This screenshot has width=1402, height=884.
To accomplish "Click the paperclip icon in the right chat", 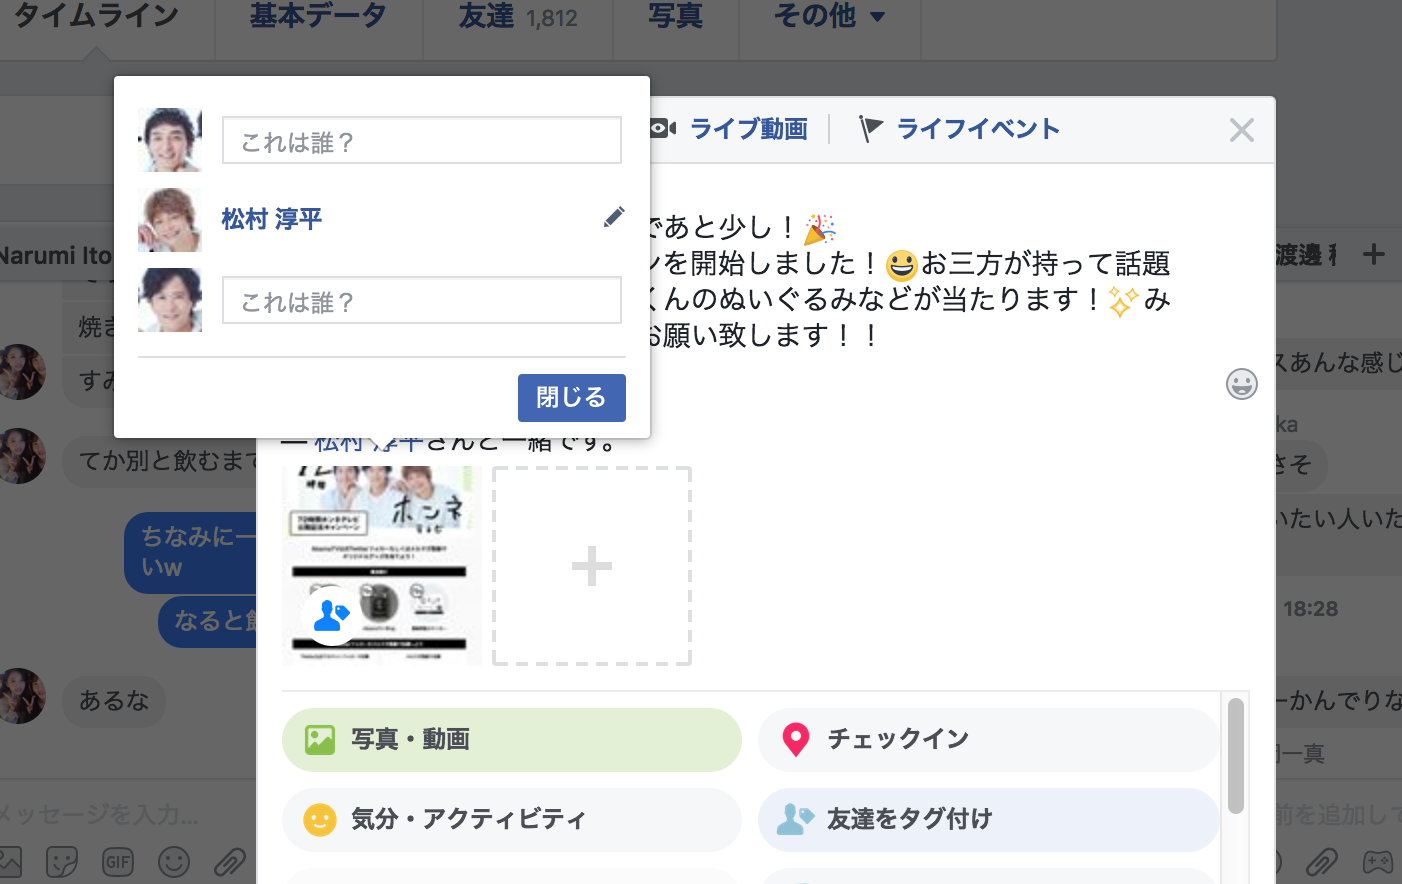I will [1322, 861].
